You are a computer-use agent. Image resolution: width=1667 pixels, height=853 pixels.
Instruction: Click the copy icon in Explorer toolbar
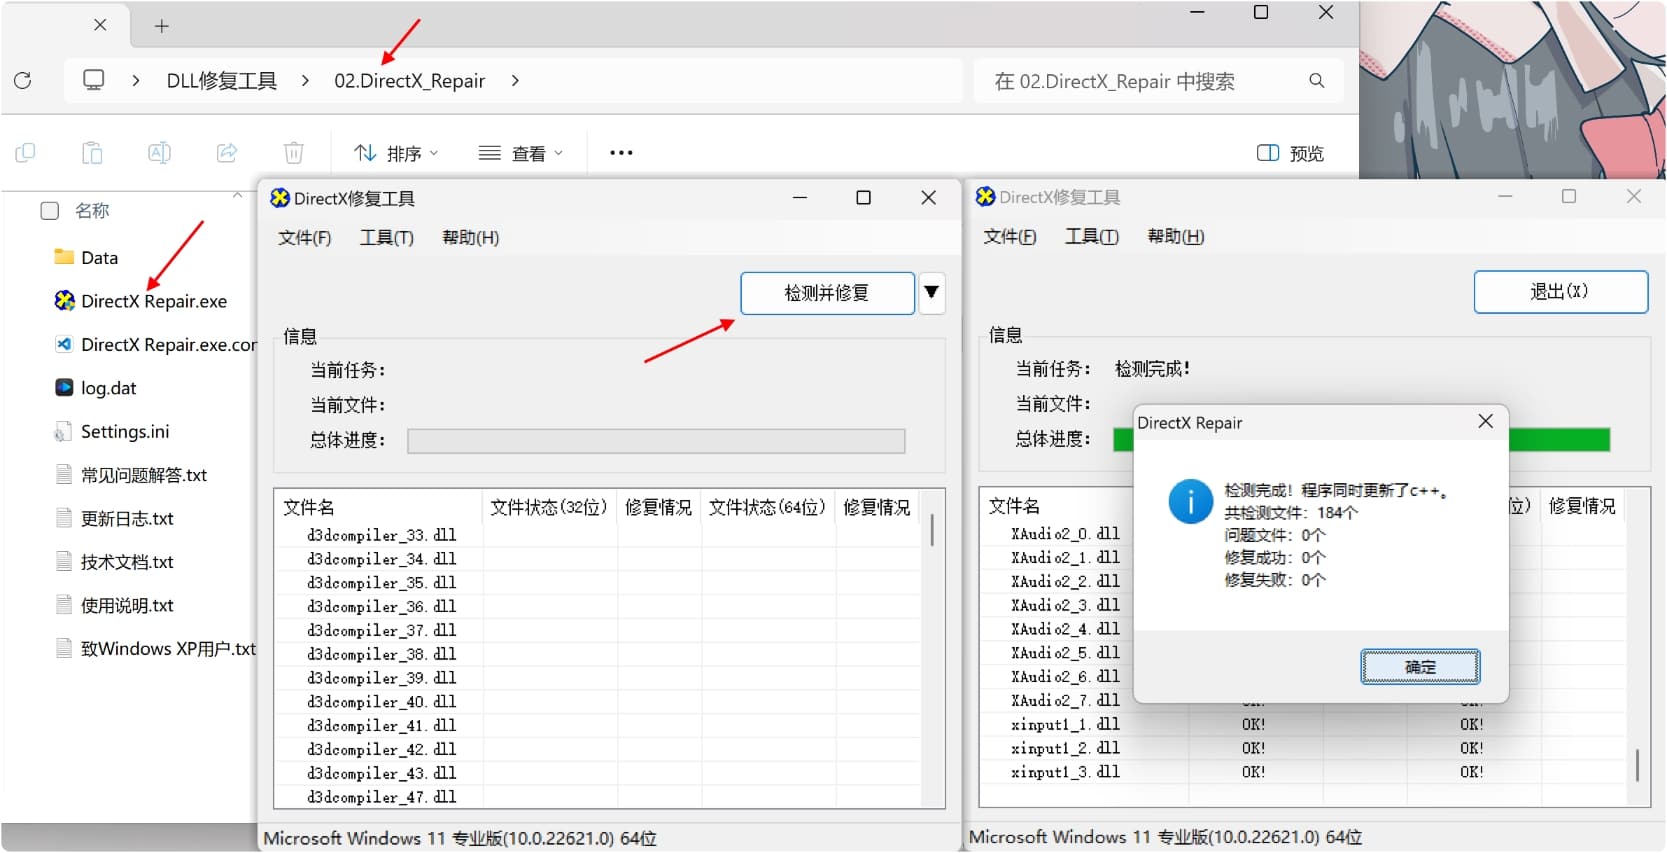pyautogui.click(x=25, y=153)
